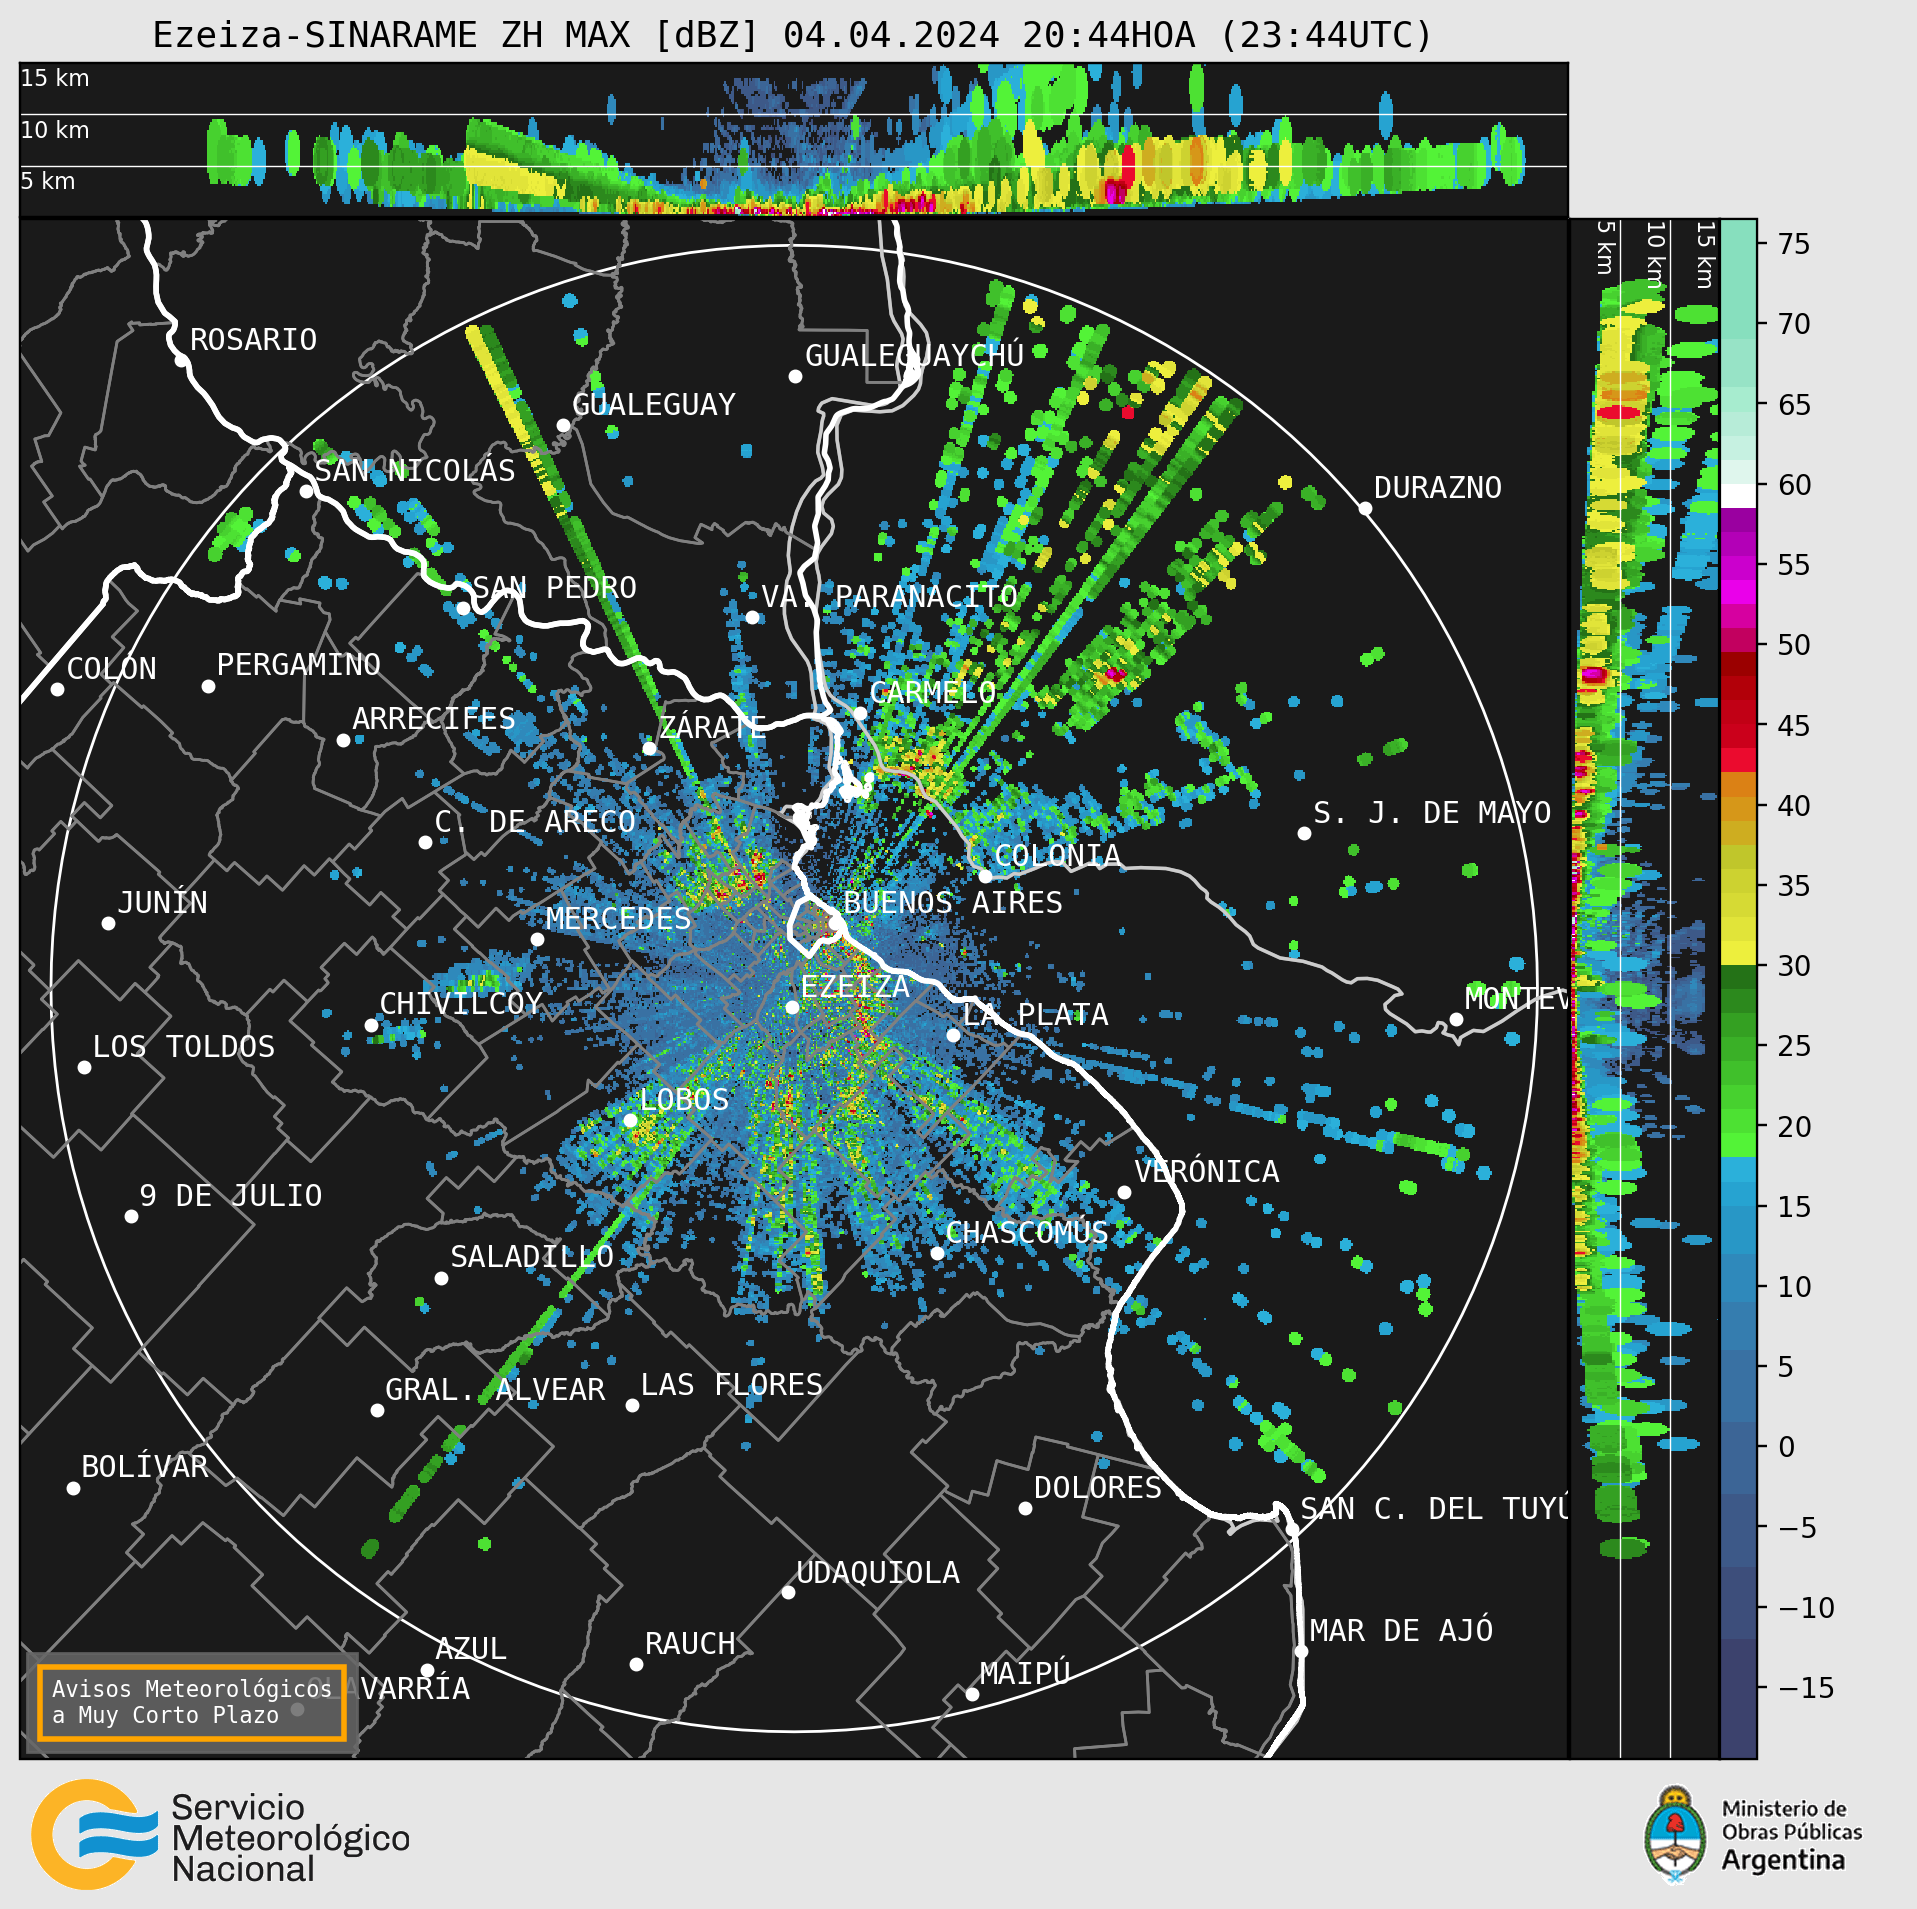Click the EZEIZA radar site marker dot

792,1008
